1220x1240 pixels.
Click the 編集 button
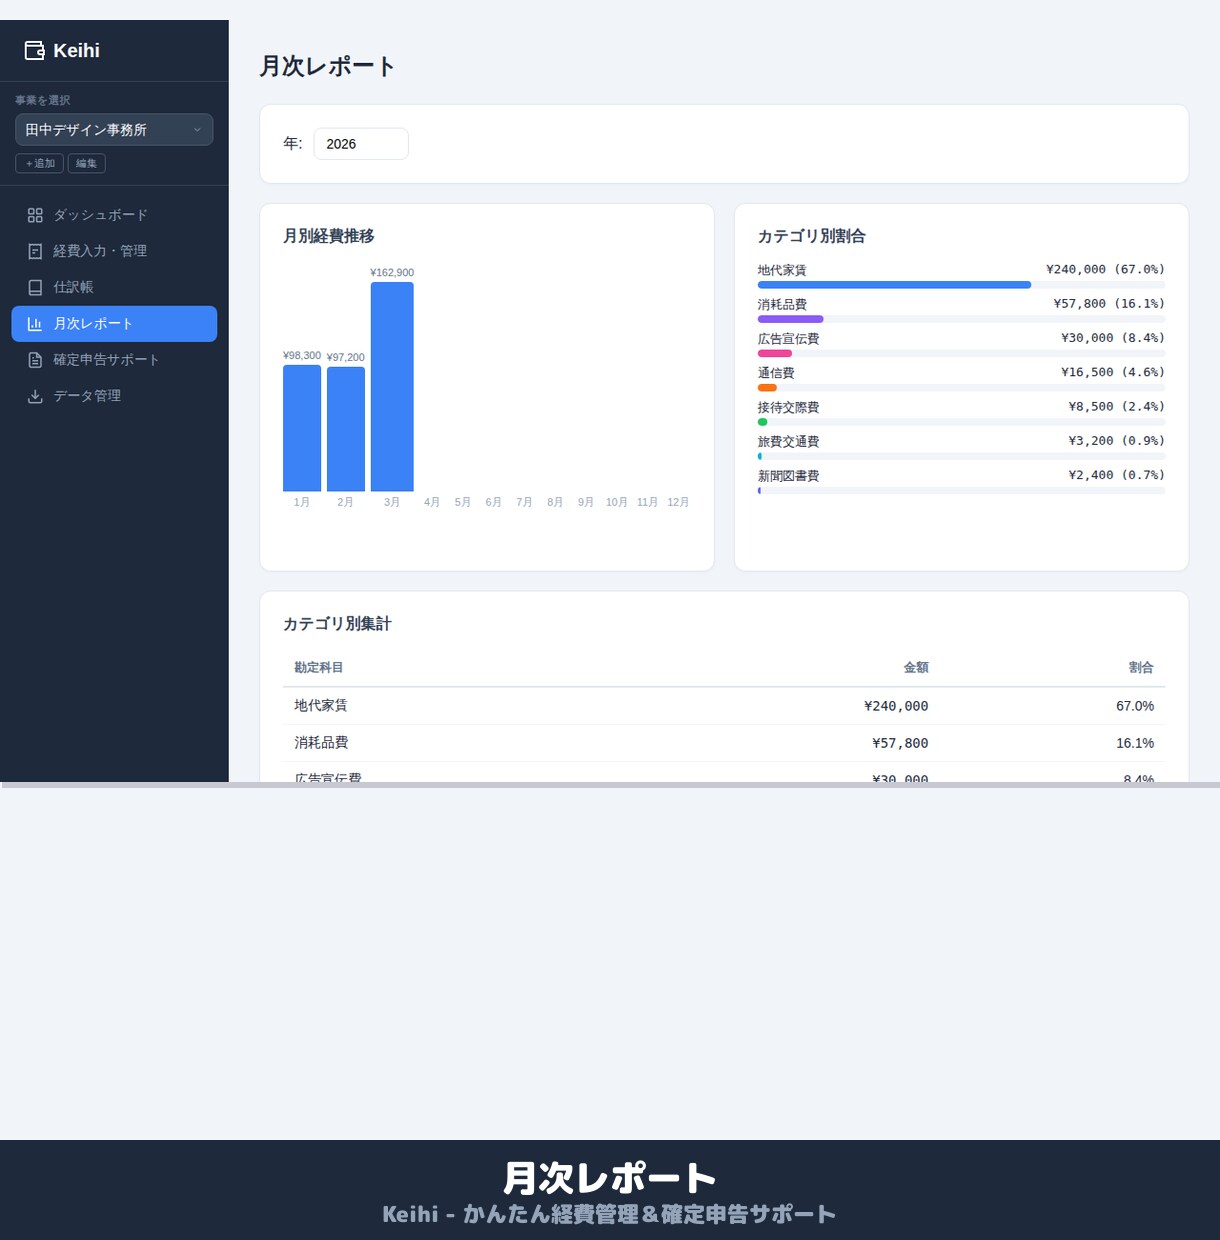87,163
